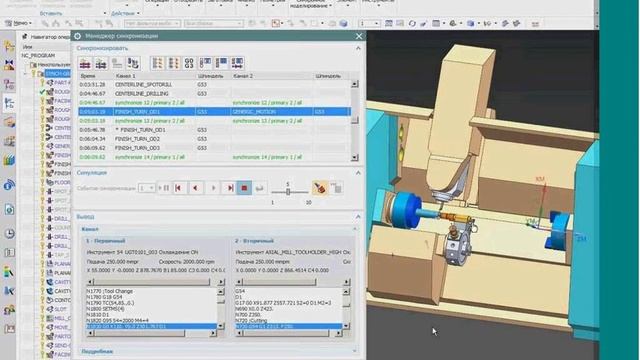Close the Менеджер синхронизации dialog

359,36
